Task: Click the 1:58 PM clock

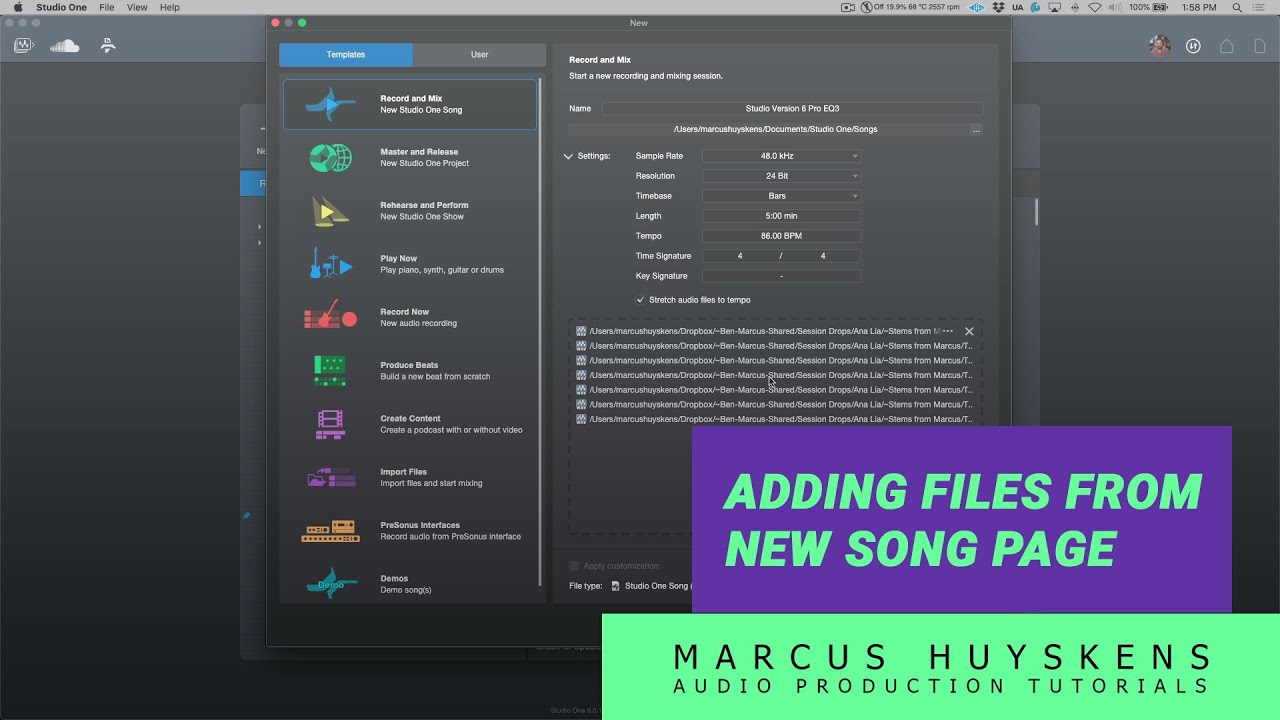Action: (x=1198, y=7)
